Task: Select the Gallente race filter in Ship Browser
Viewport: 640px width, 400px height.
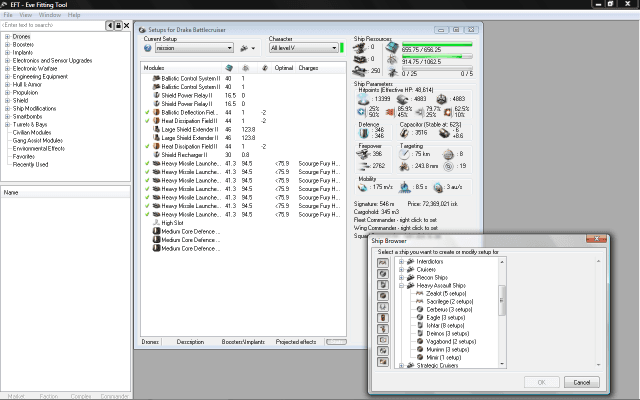Action: point(383,284)
